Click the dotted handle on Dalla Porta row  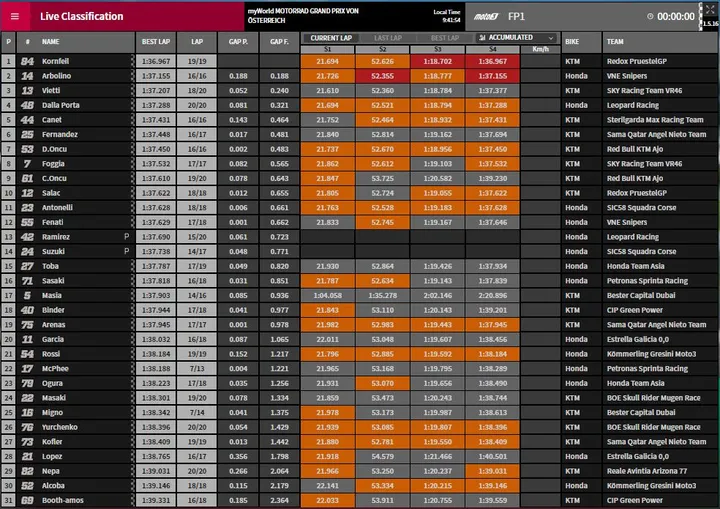[x=132, y=105]
